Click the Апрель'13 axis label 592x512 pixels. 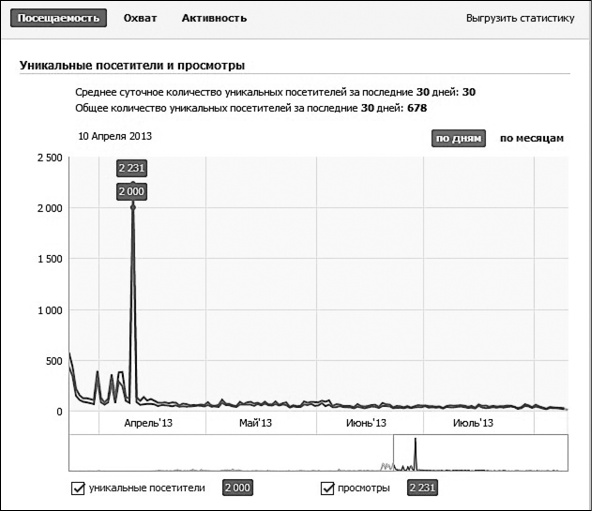pos(148,423)
